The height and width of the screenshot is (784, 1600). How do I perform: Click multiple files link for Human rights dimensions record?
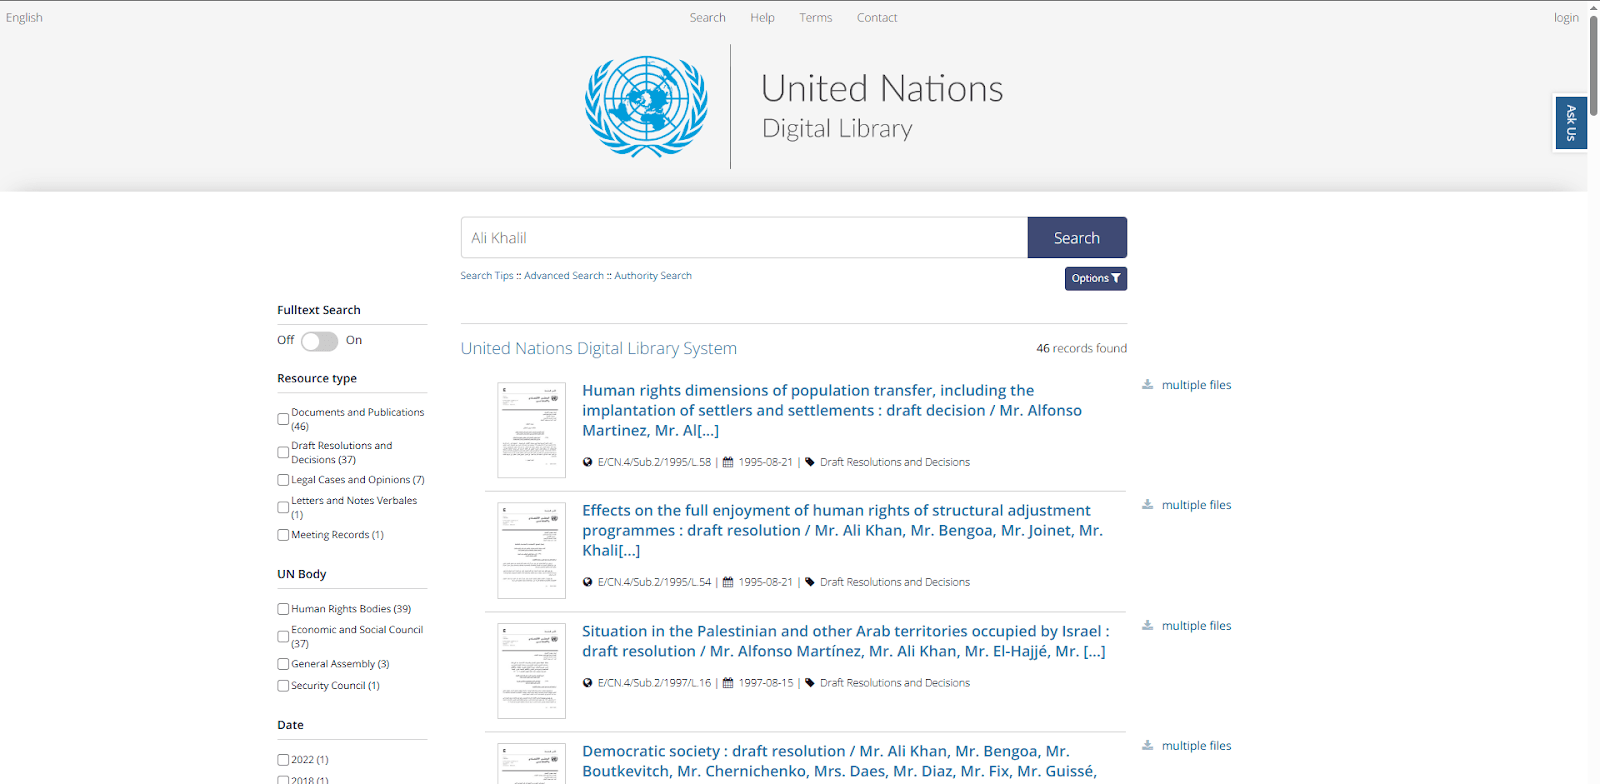[1196, 385]
